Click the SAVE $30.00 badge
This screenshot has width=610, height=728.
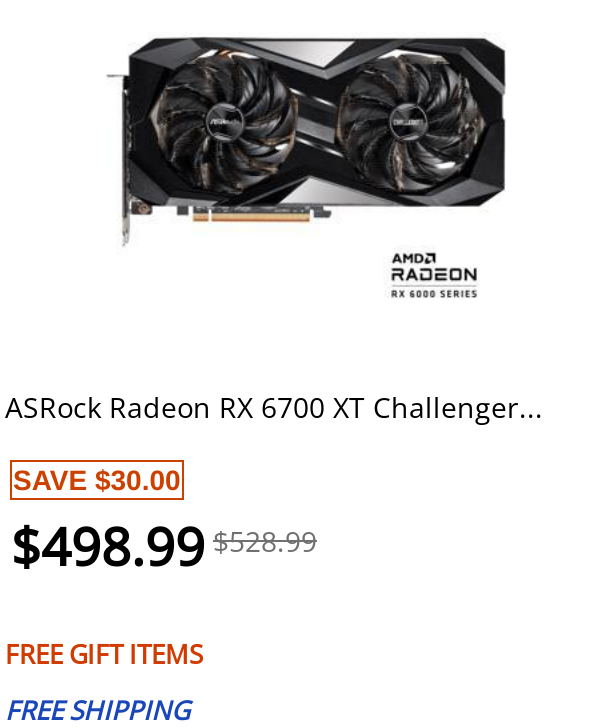97,480
